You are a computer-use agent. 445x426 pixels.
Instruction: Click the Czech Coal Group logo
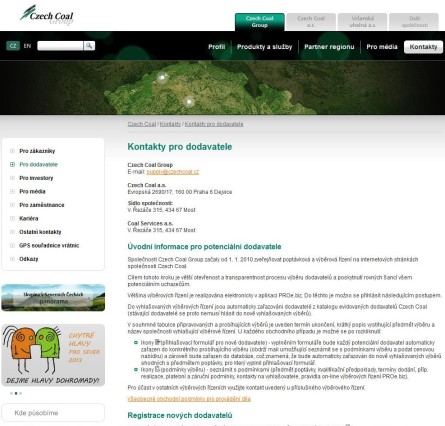click(x=46, y=15)
